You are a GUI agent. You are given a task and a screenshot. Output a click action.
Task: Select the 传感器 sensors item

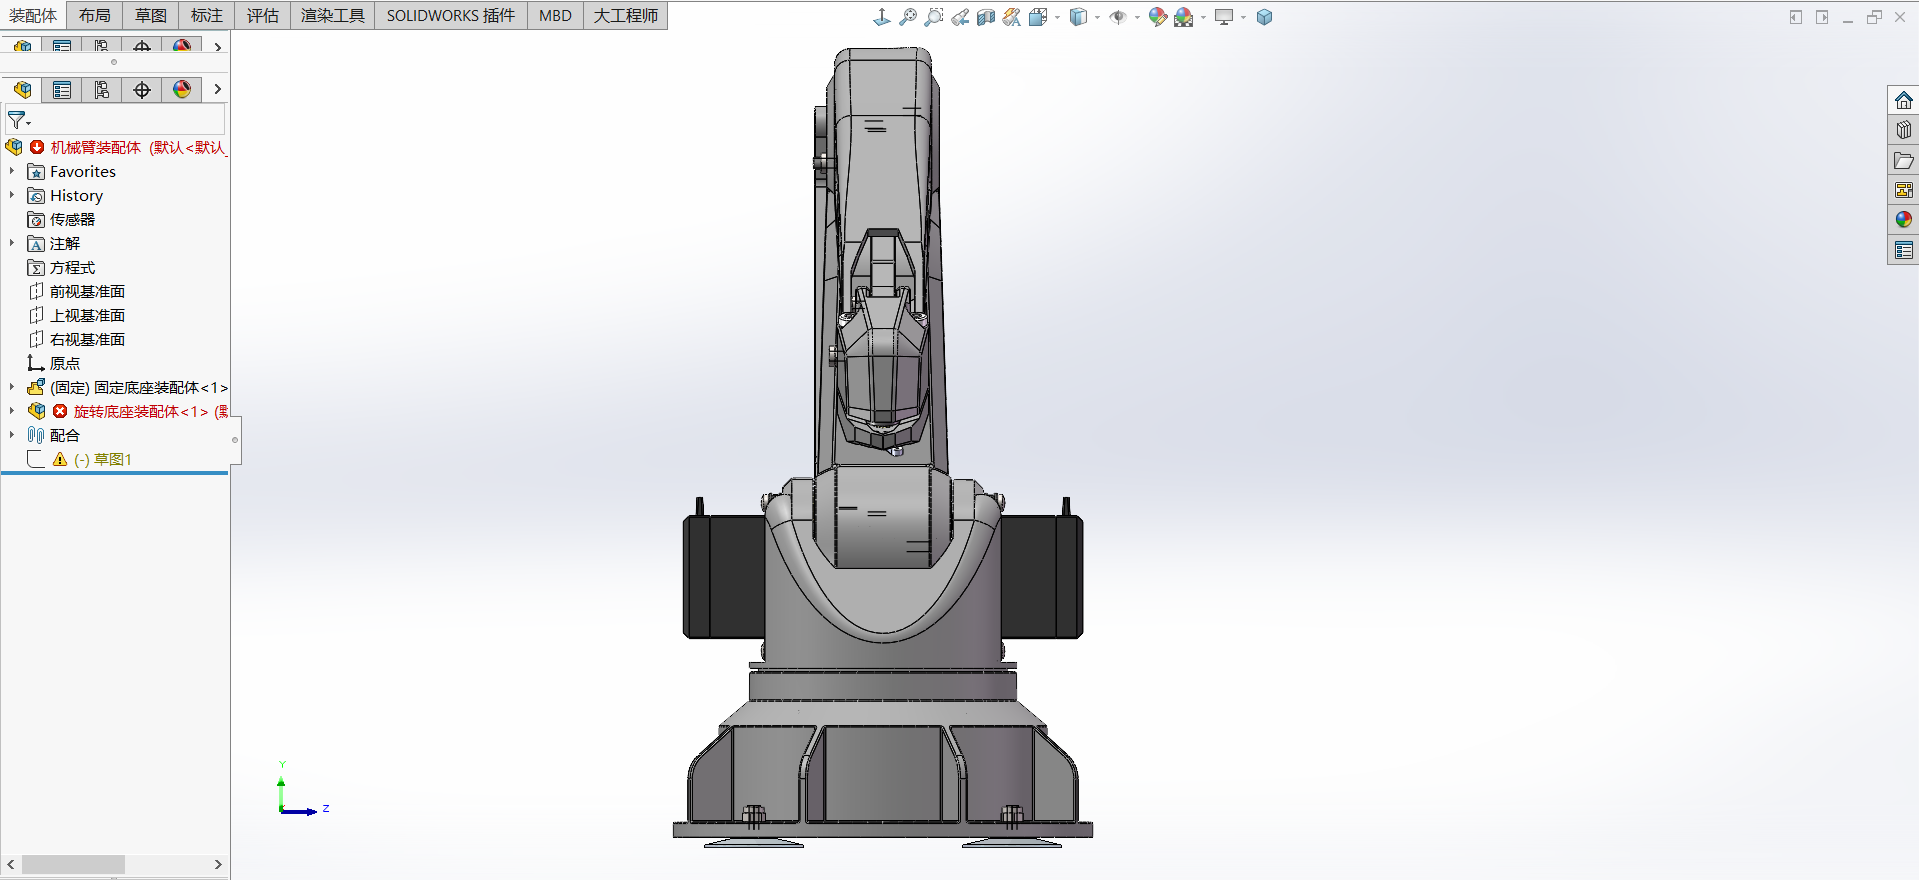72,220
